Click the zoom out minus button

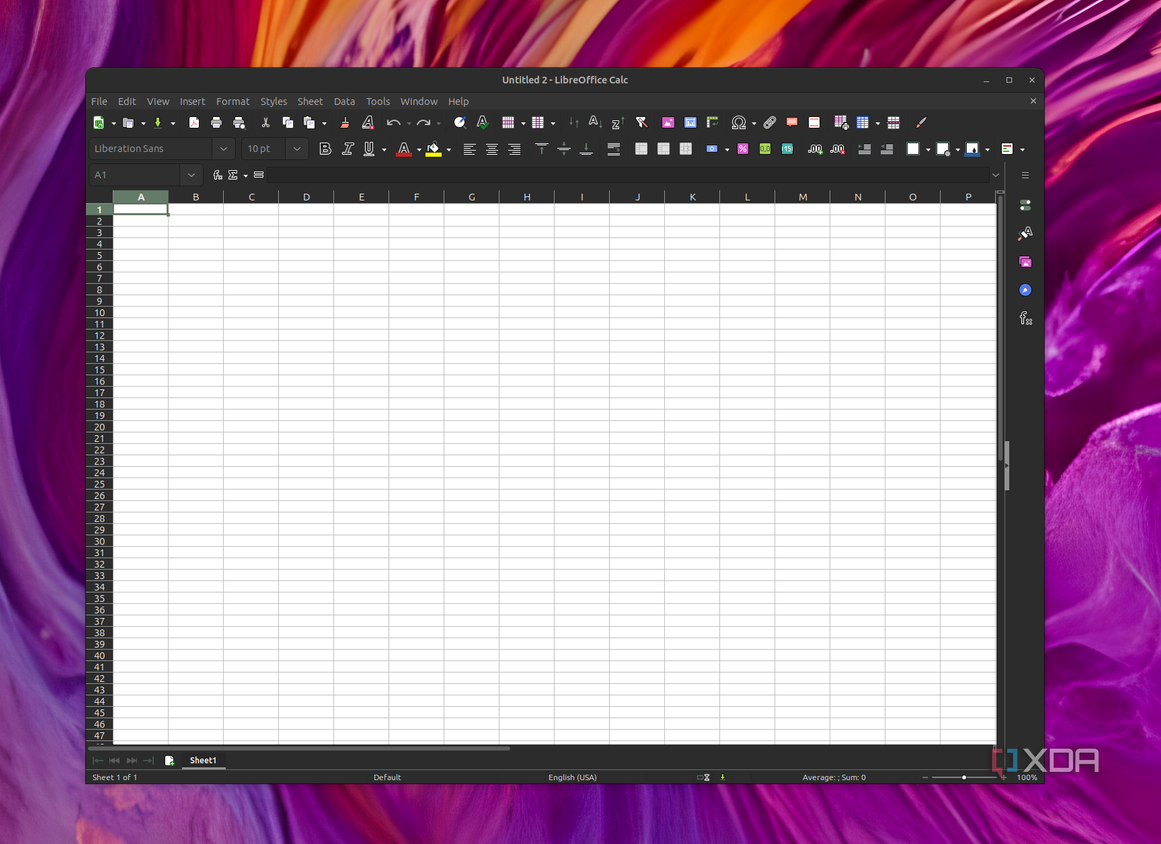[925, 777]
